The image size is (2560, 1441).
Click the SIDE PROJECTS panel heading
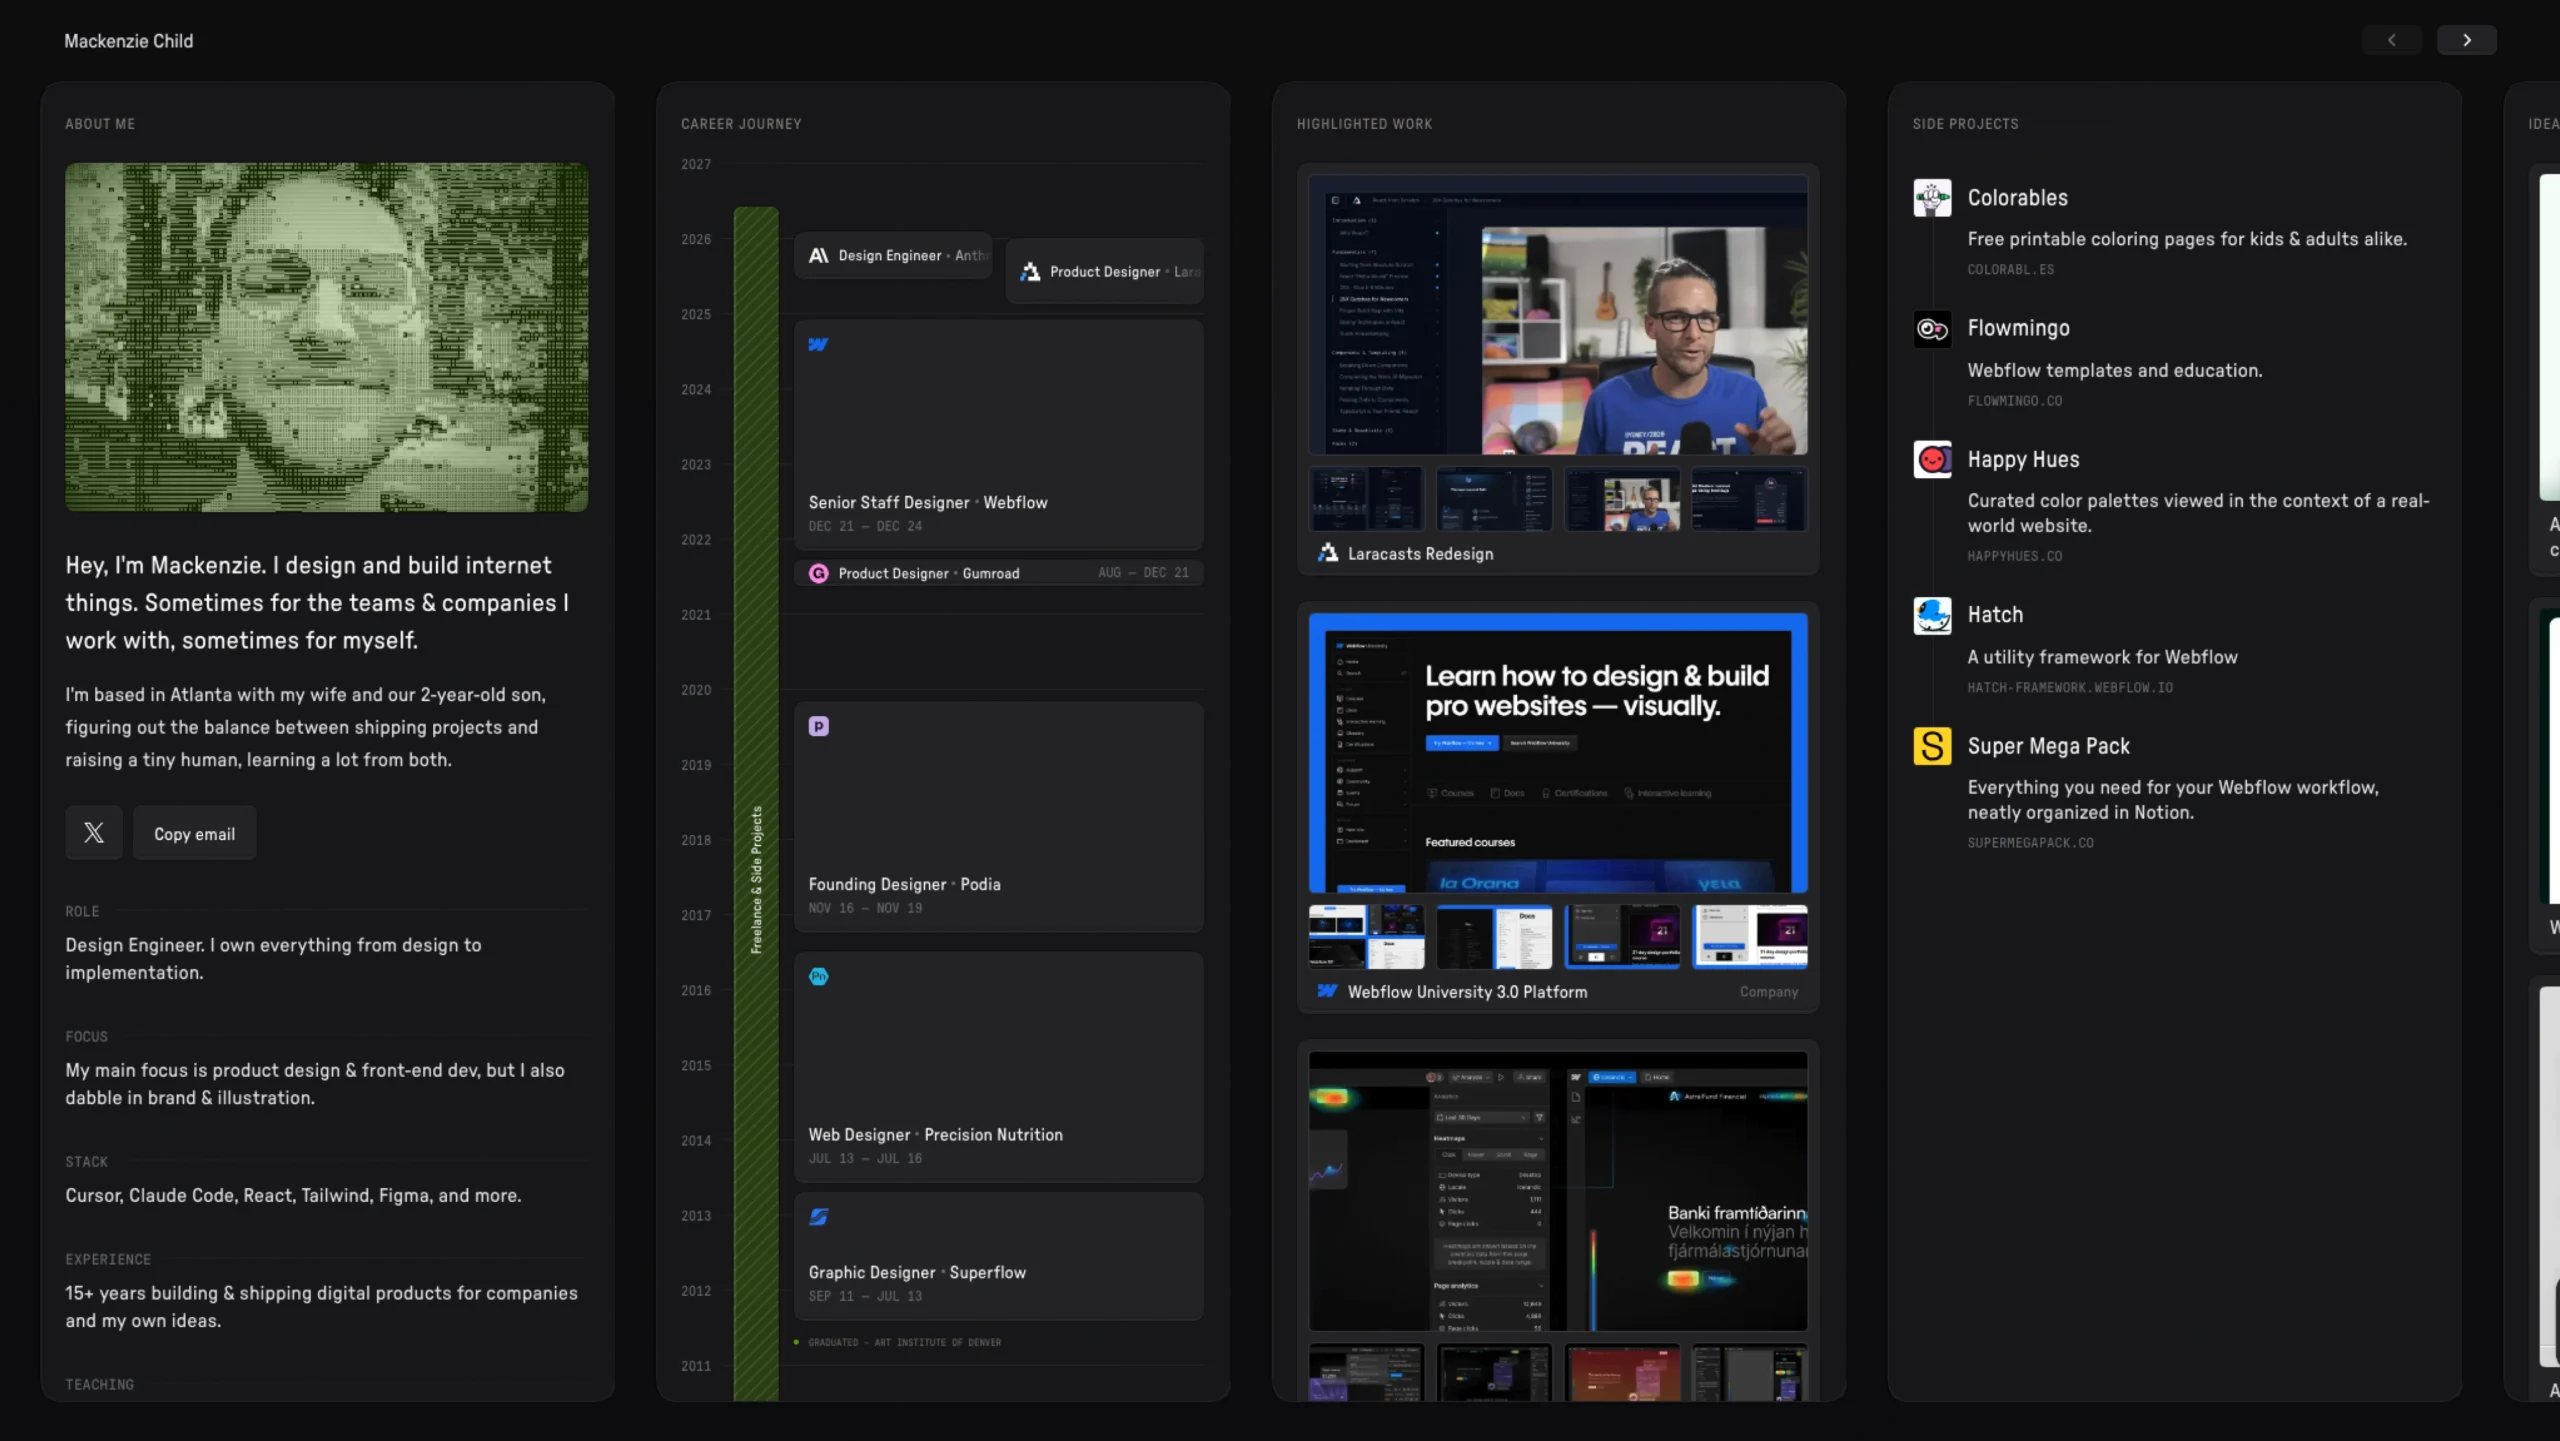click(1965, 124)
